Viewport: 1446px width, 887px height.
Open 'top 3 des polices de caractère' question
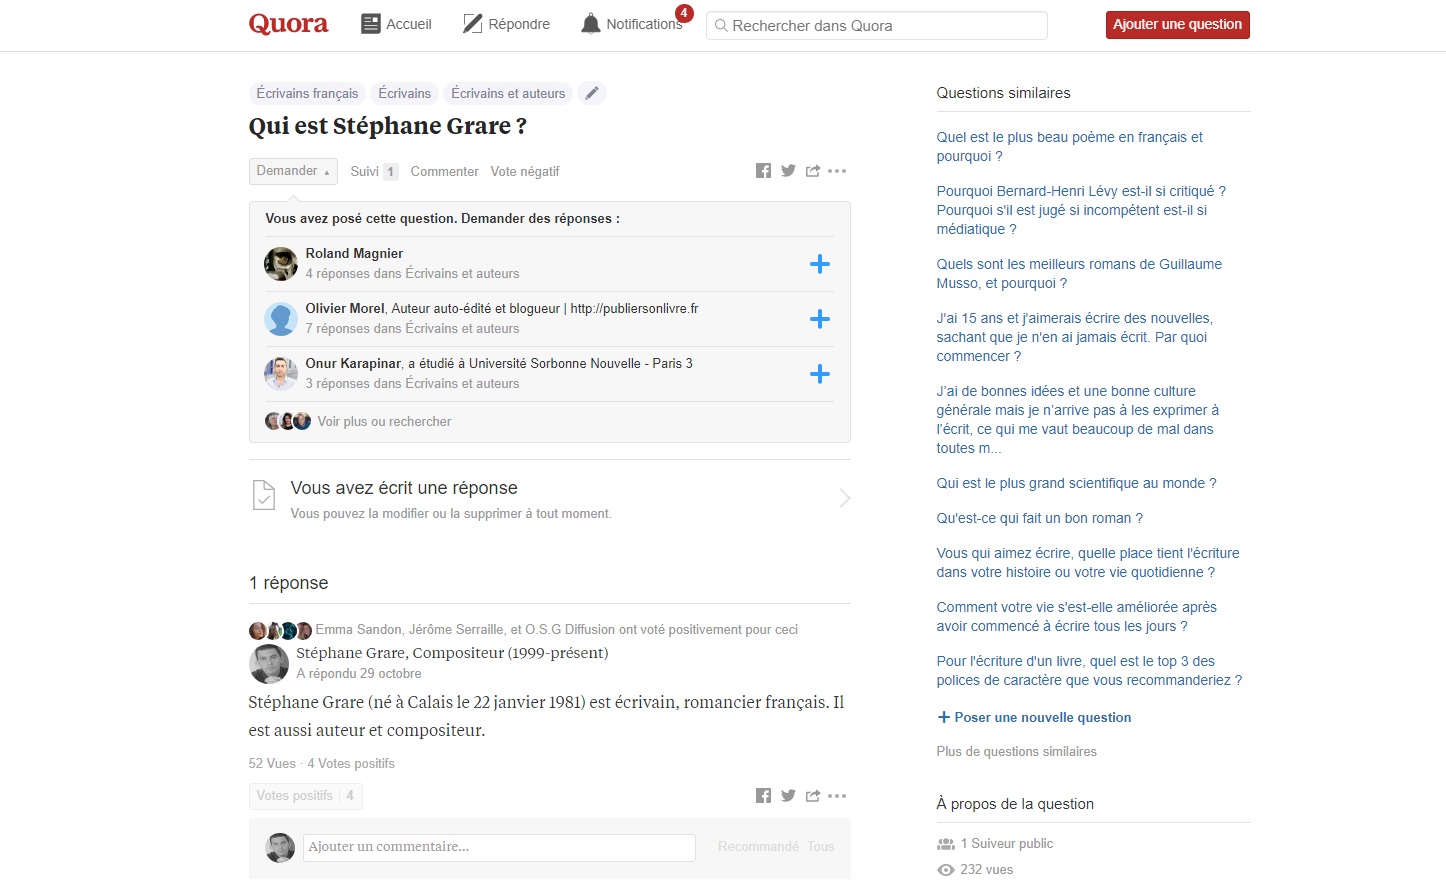1089,671
